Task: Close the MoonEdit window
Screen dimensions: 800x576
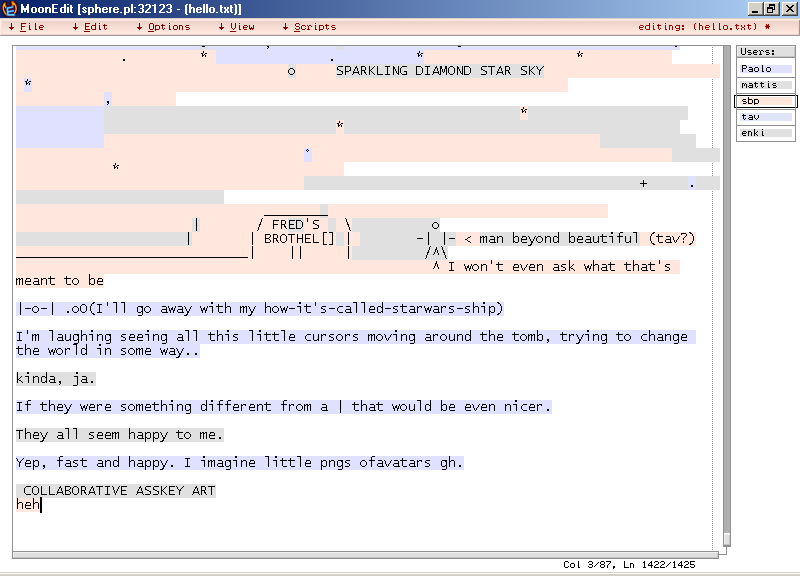Action: tap(787, 9)
